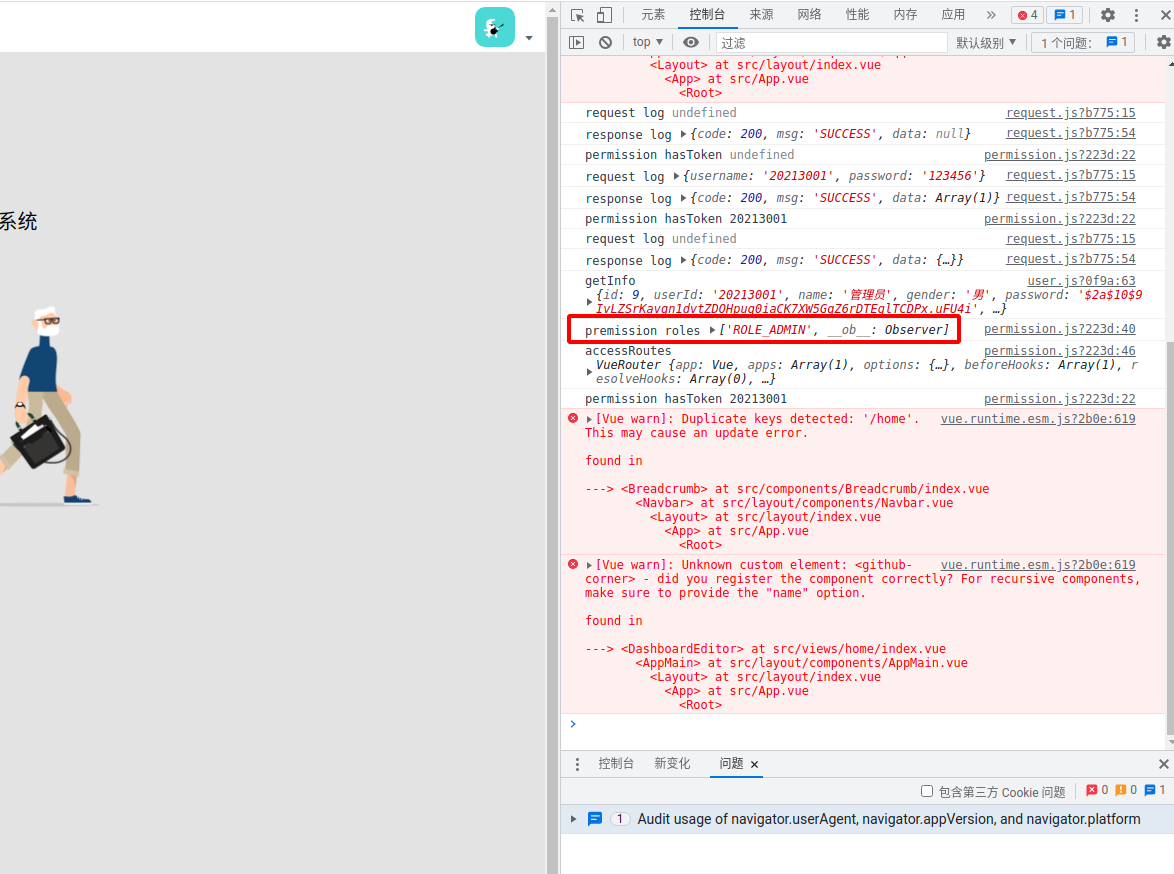Show more DevTools tabs chevron

pyautogui.click(x=991, y=15)
